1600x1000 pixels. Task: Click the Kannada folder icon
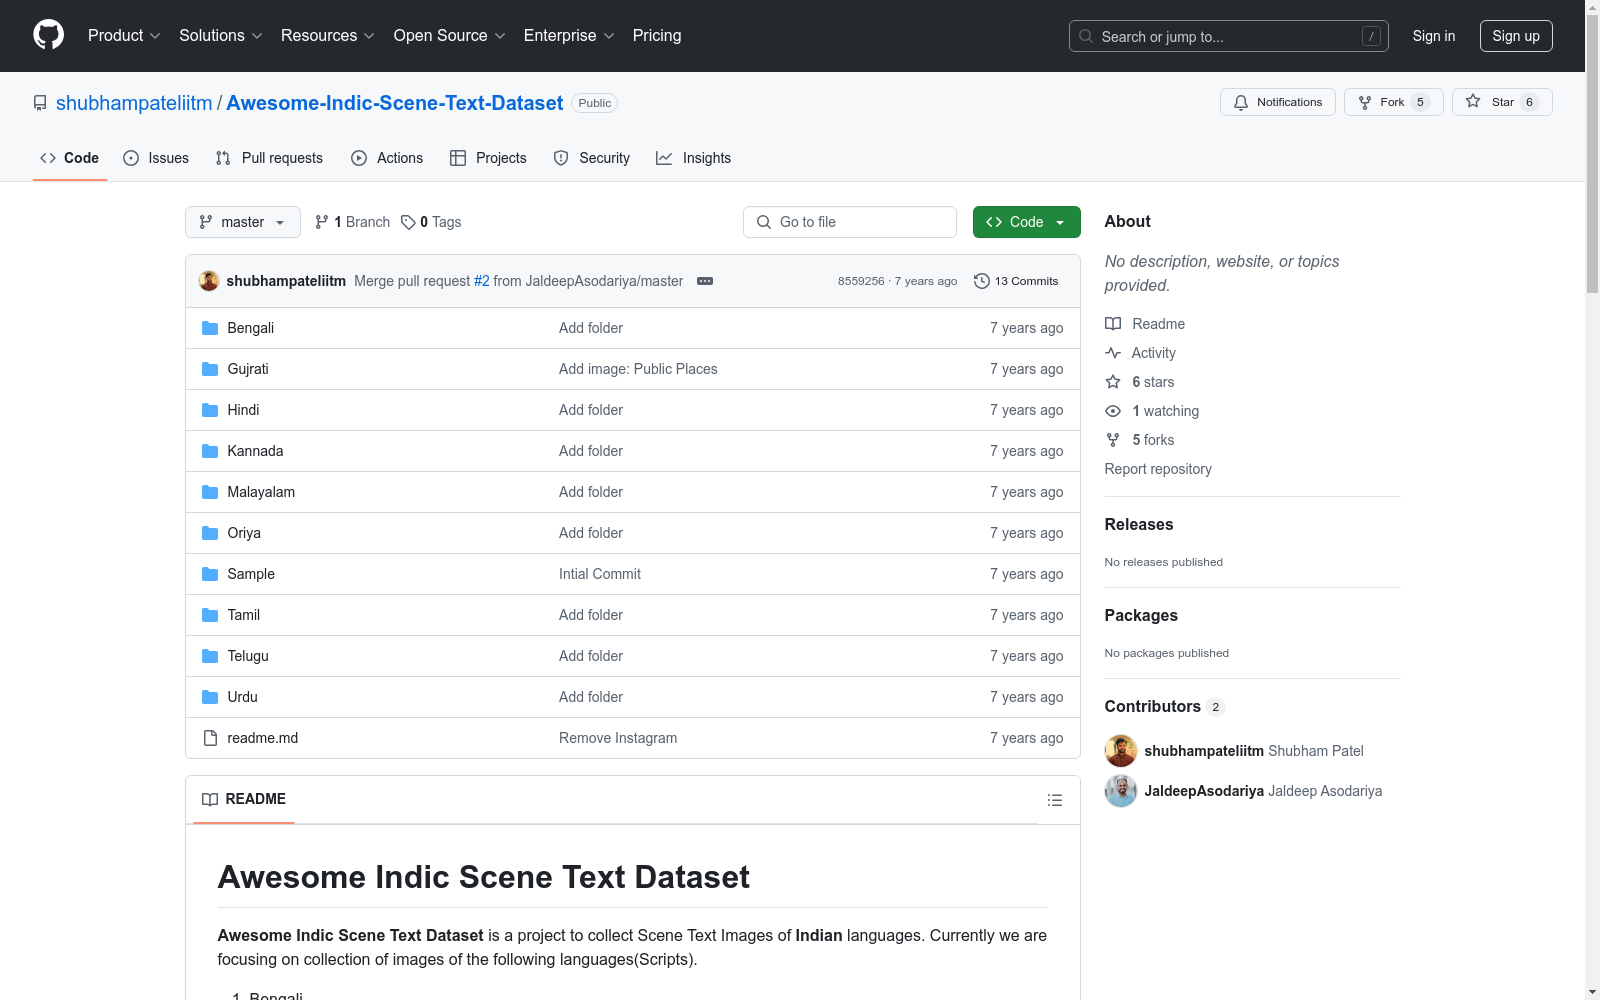point(210,451)
